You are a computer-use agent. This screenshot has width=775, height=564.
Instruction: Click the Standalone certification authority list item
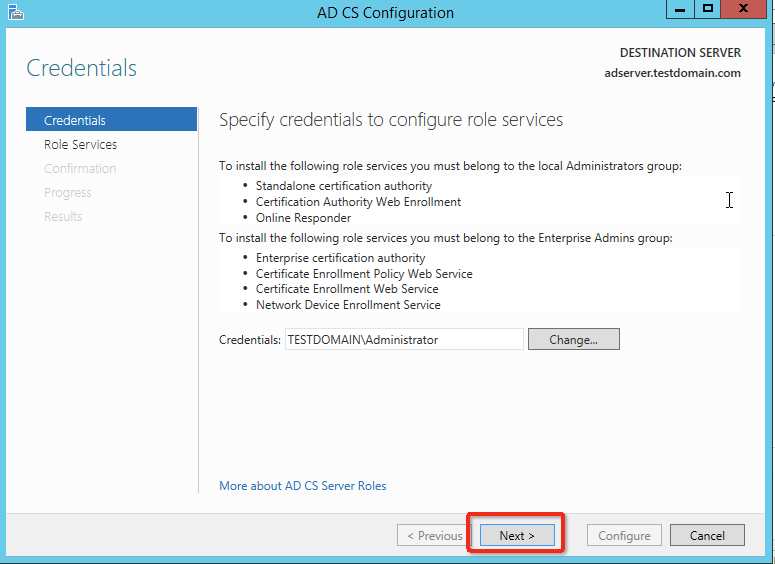(x=344, y=186)
